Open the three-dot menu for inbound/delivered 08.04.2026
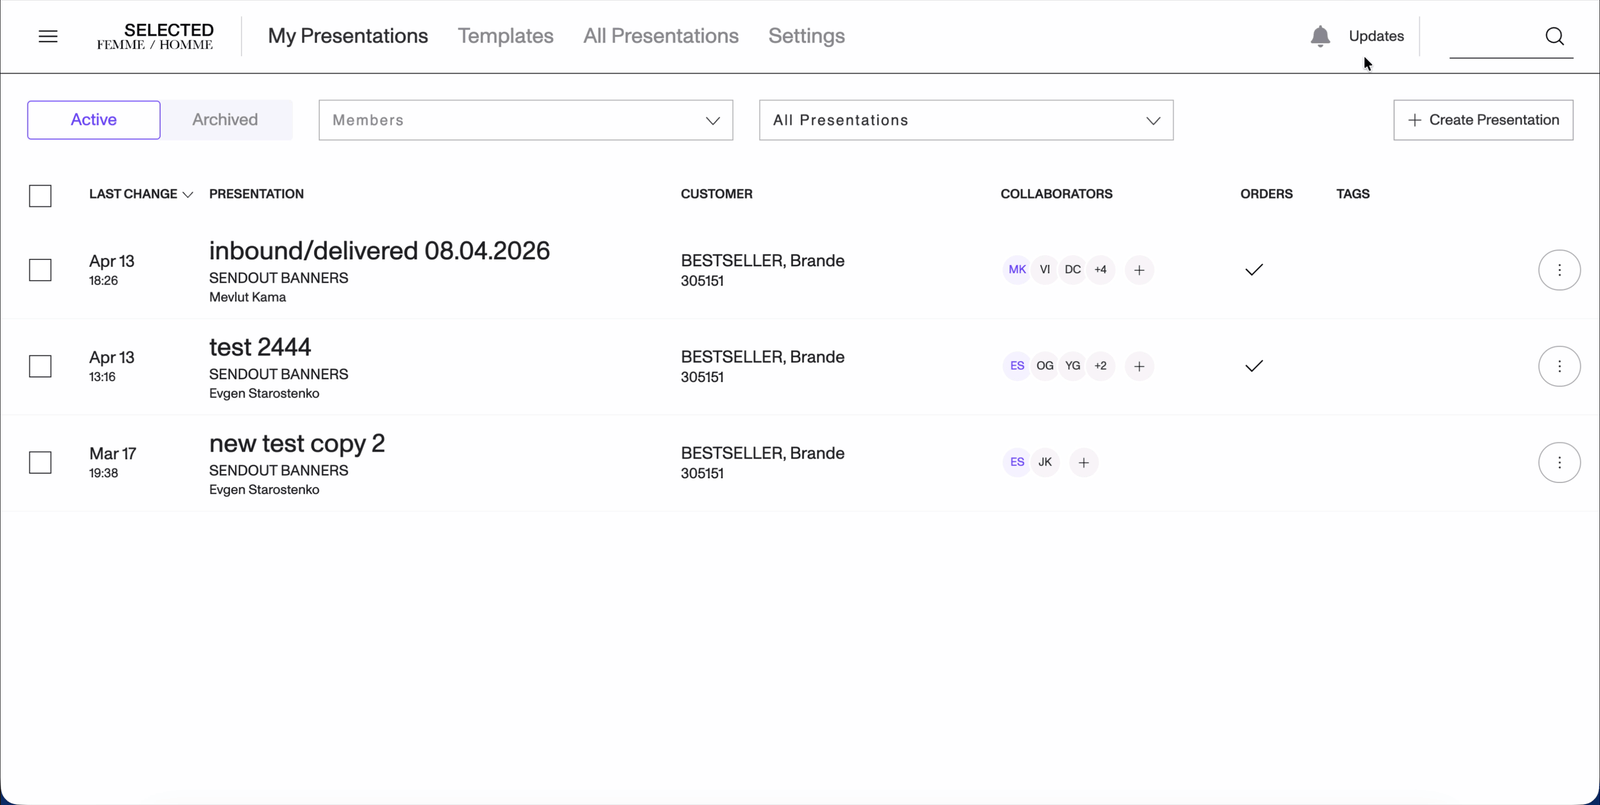The height and width of the screenshot is (805, 1600). click(1559, 270)
